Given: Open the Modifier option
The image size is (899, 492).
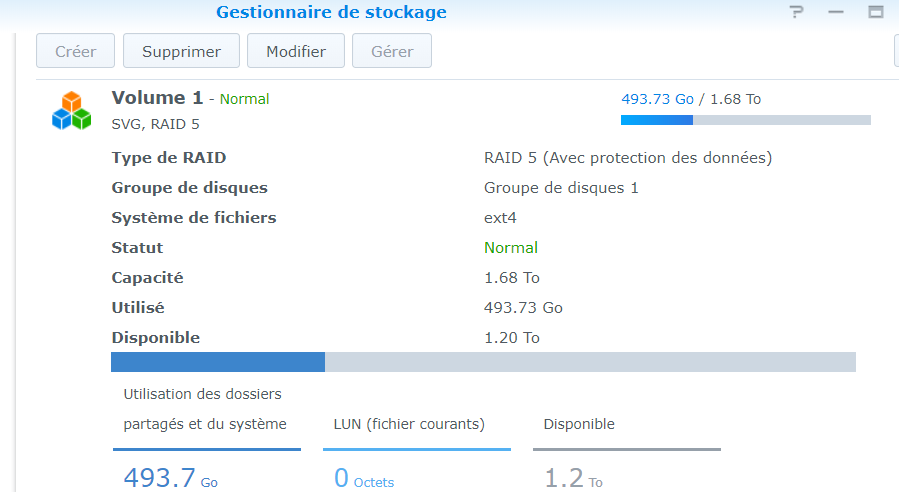Looking at the screenshot, I should (x=295, y=51).
